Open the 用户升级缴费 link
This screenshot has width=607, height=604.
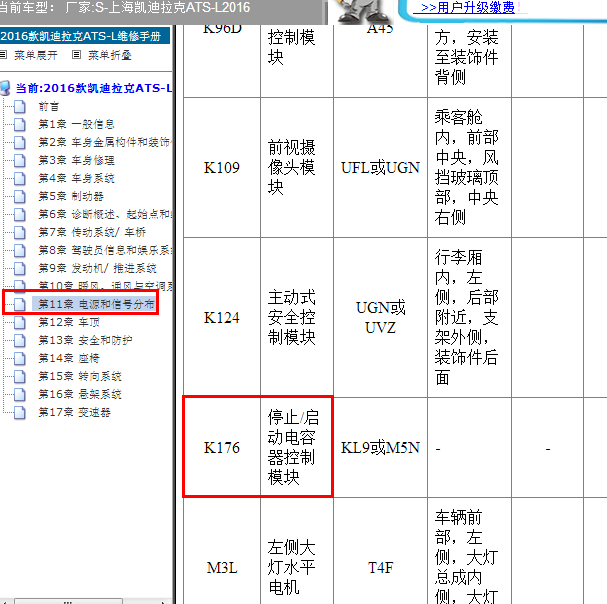click(467, 7)
